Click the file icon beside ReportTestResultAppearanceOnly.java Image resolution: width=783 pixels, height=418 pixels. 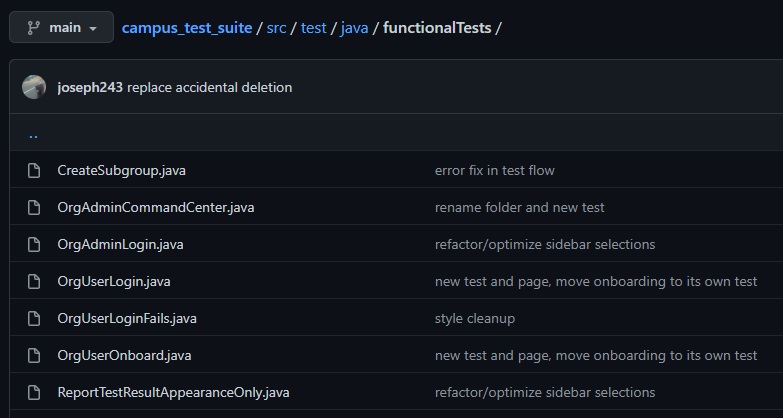click(34, 392)
